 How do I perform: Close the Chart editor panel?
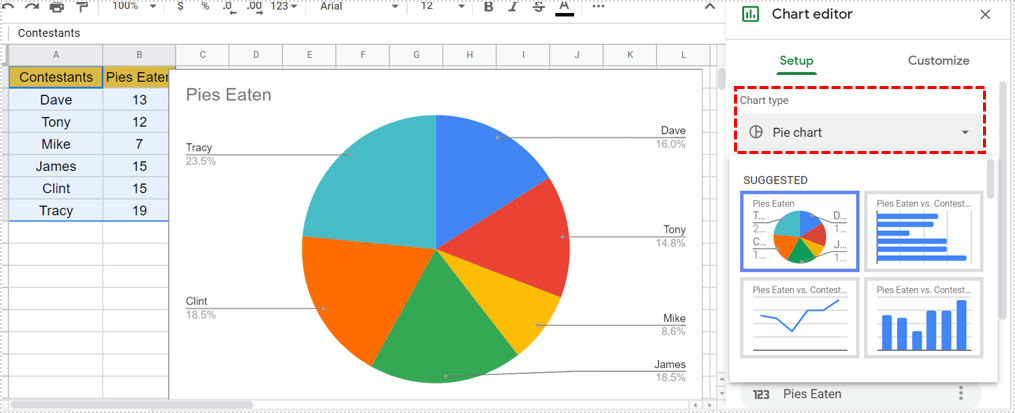[x=985, y=15]
